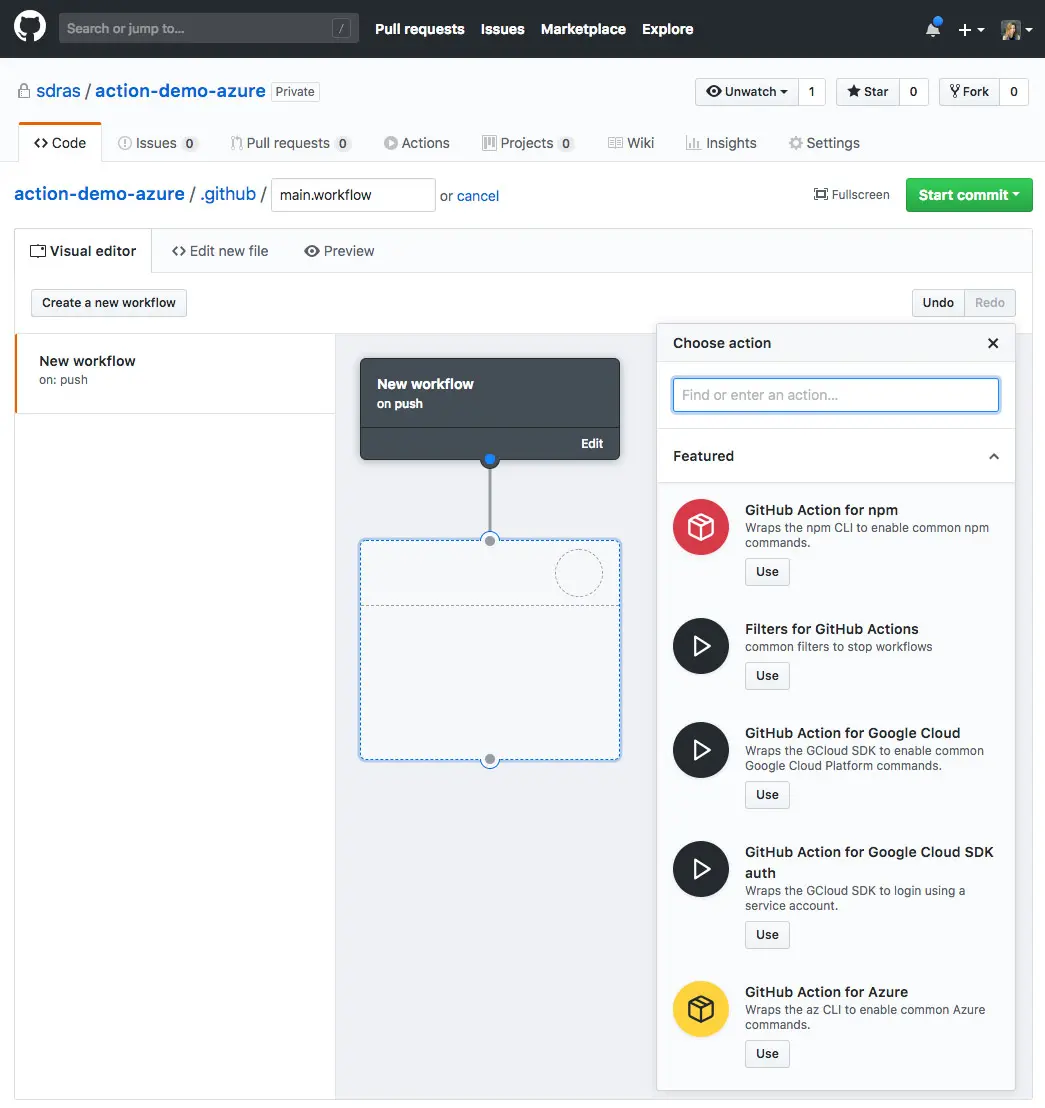Open the Unwatch dropdown
This screenshot has height=1108, width=1045.
point(747,91)
